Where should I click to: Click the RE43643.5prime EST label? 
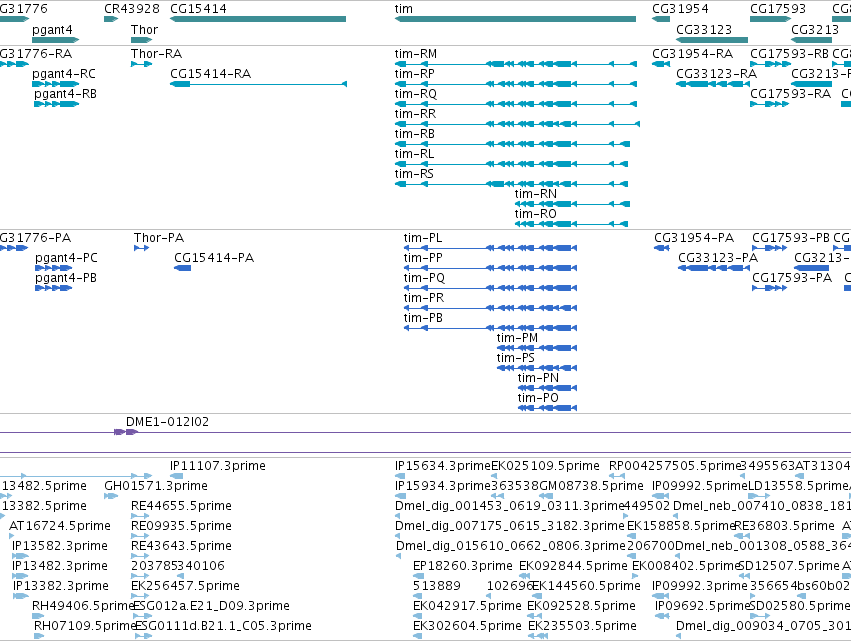point(181,546)
